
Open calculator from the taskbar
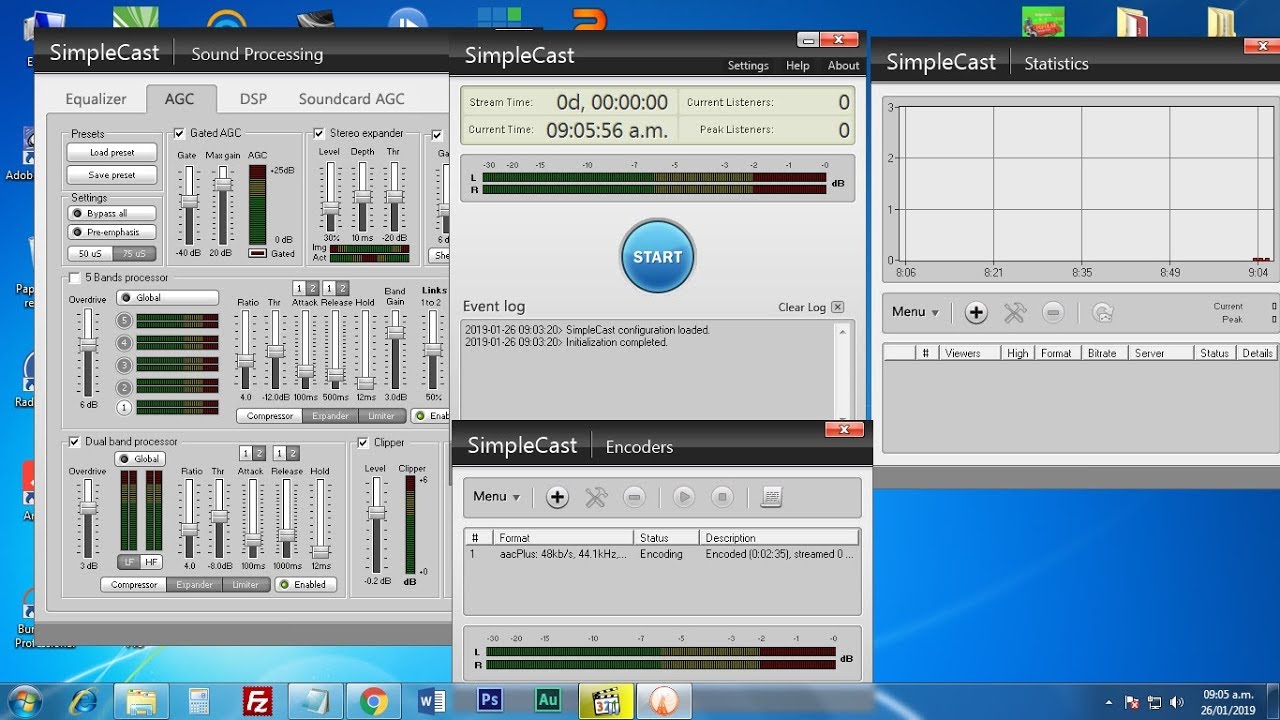[199, 701]
